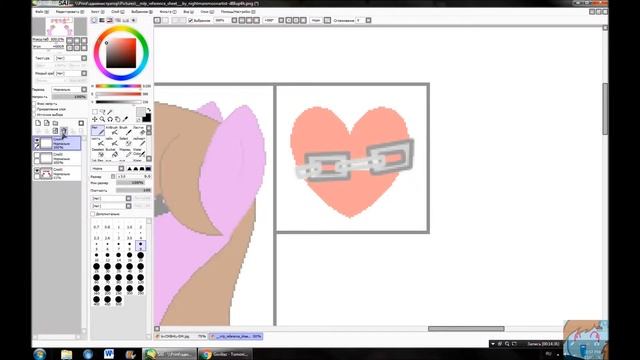Adjust the hue H color slider
The height and width of the screenshot is (360, 640).
[x=119, y=86]
